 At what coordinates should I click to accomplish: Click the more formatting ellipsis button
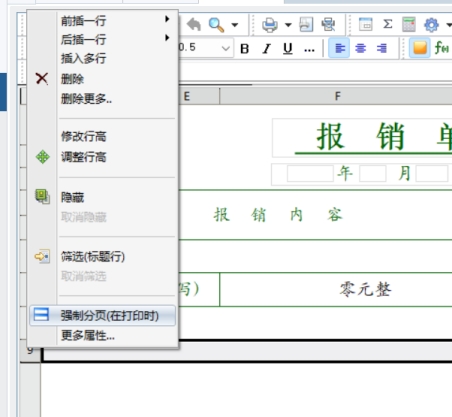point(309,49)
